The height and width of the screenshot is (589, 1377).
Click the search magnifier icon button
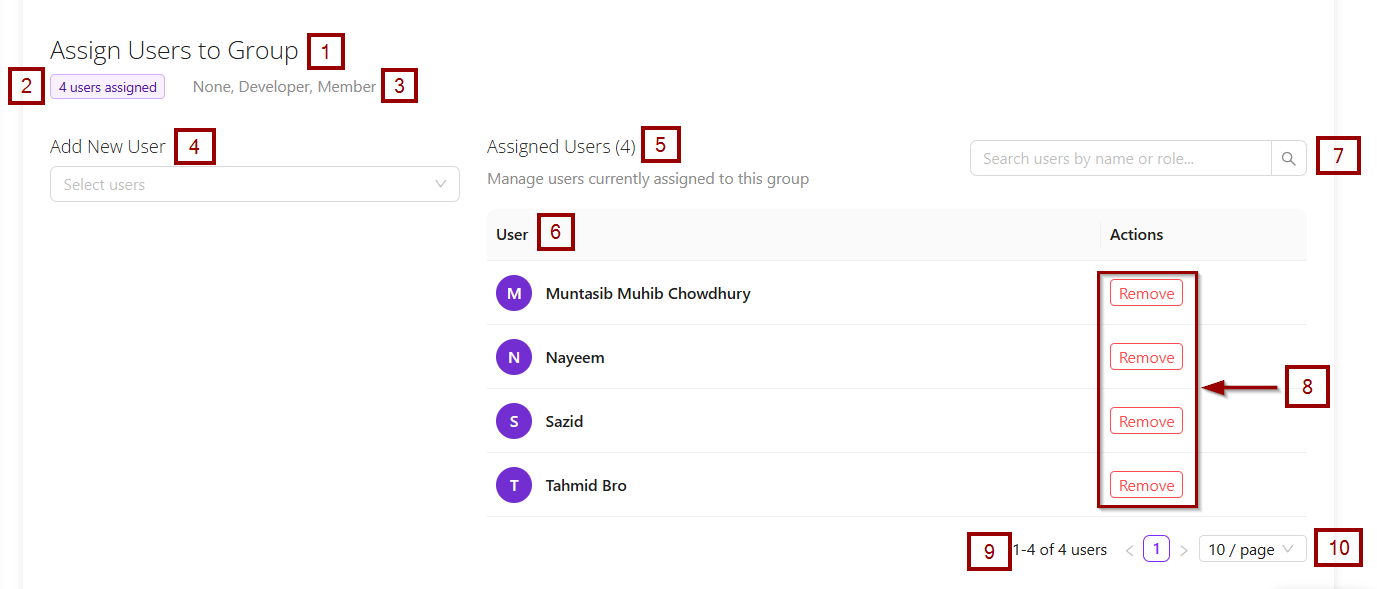coord(1288,158)
